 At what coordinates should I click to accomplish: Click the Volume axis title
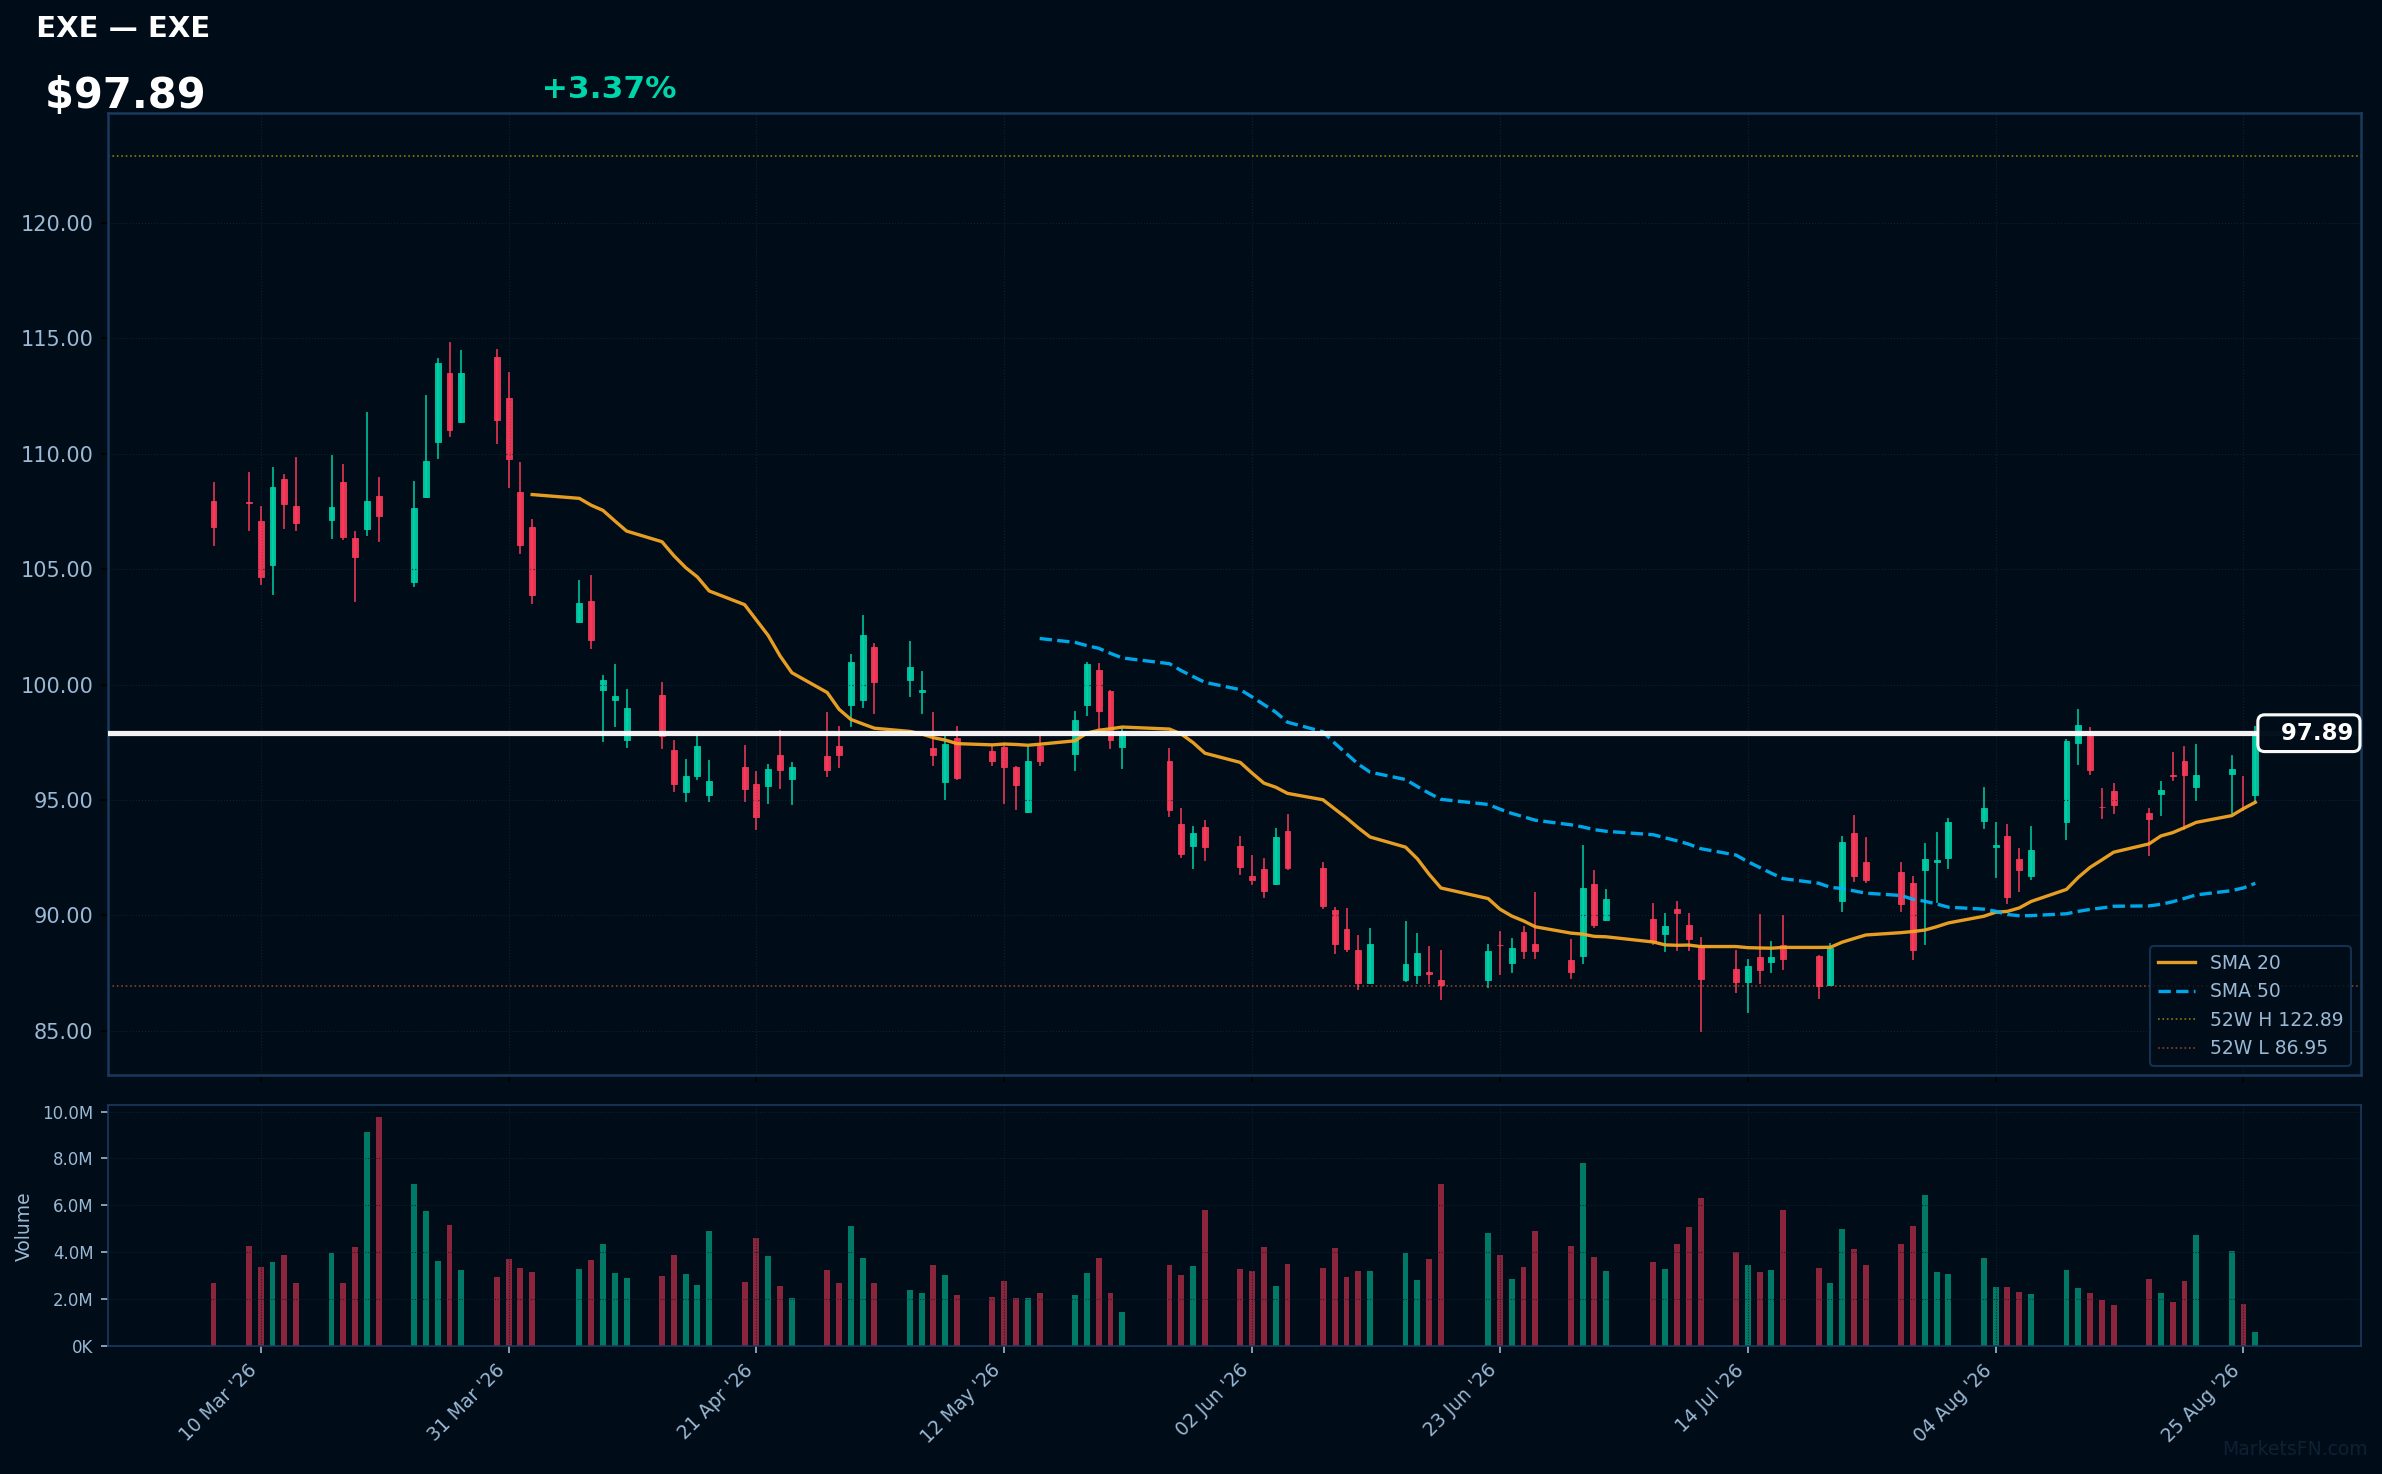click(23, 1227)
